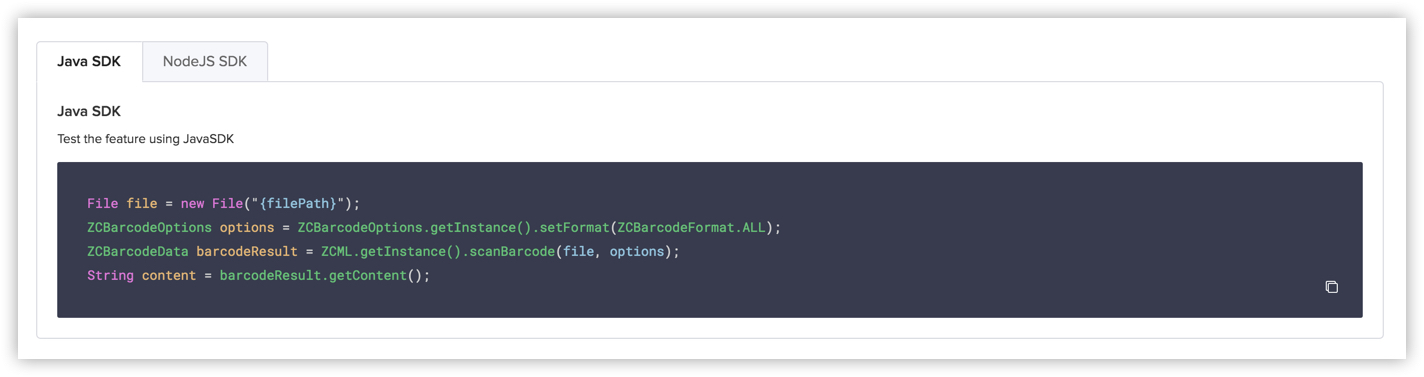Click ZCML.getInstance in the code
Viewport: 1424px width, 377px height.
click(x=375, y=251)
